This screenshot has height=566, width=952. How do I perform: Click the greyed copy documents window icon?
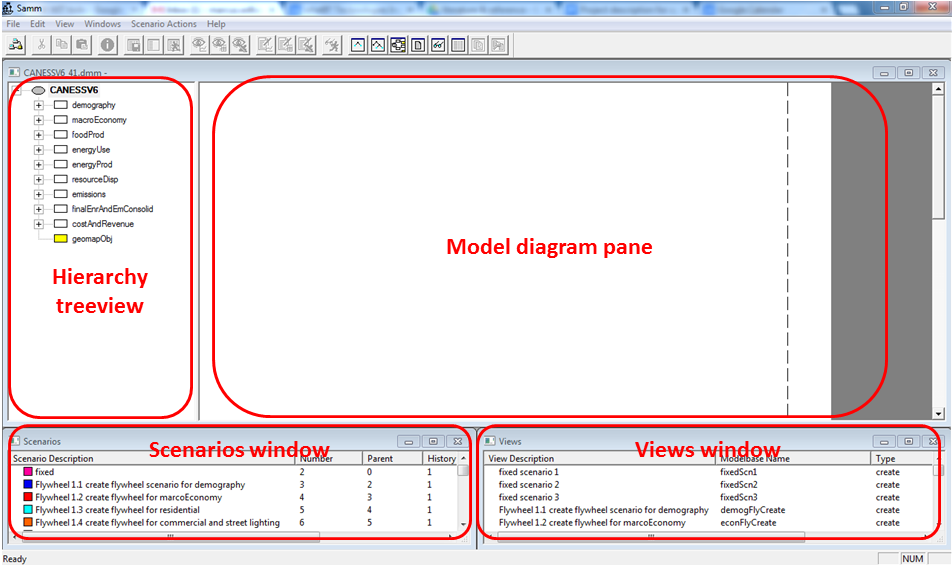pyautogui.click(x=478, y=45)
